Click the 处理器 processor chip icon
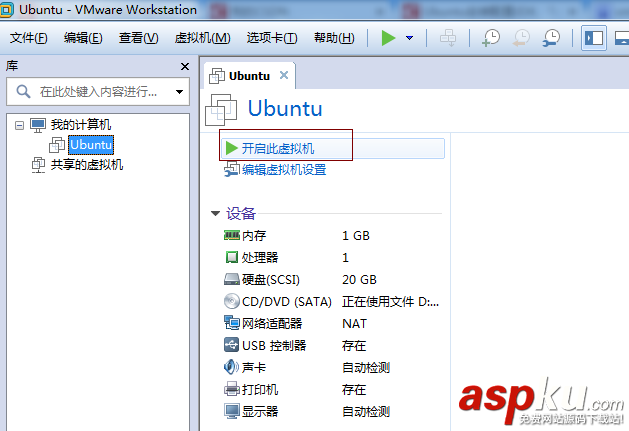Image resolution: width=629 pixels, height=431 pixels. point(231,257)
